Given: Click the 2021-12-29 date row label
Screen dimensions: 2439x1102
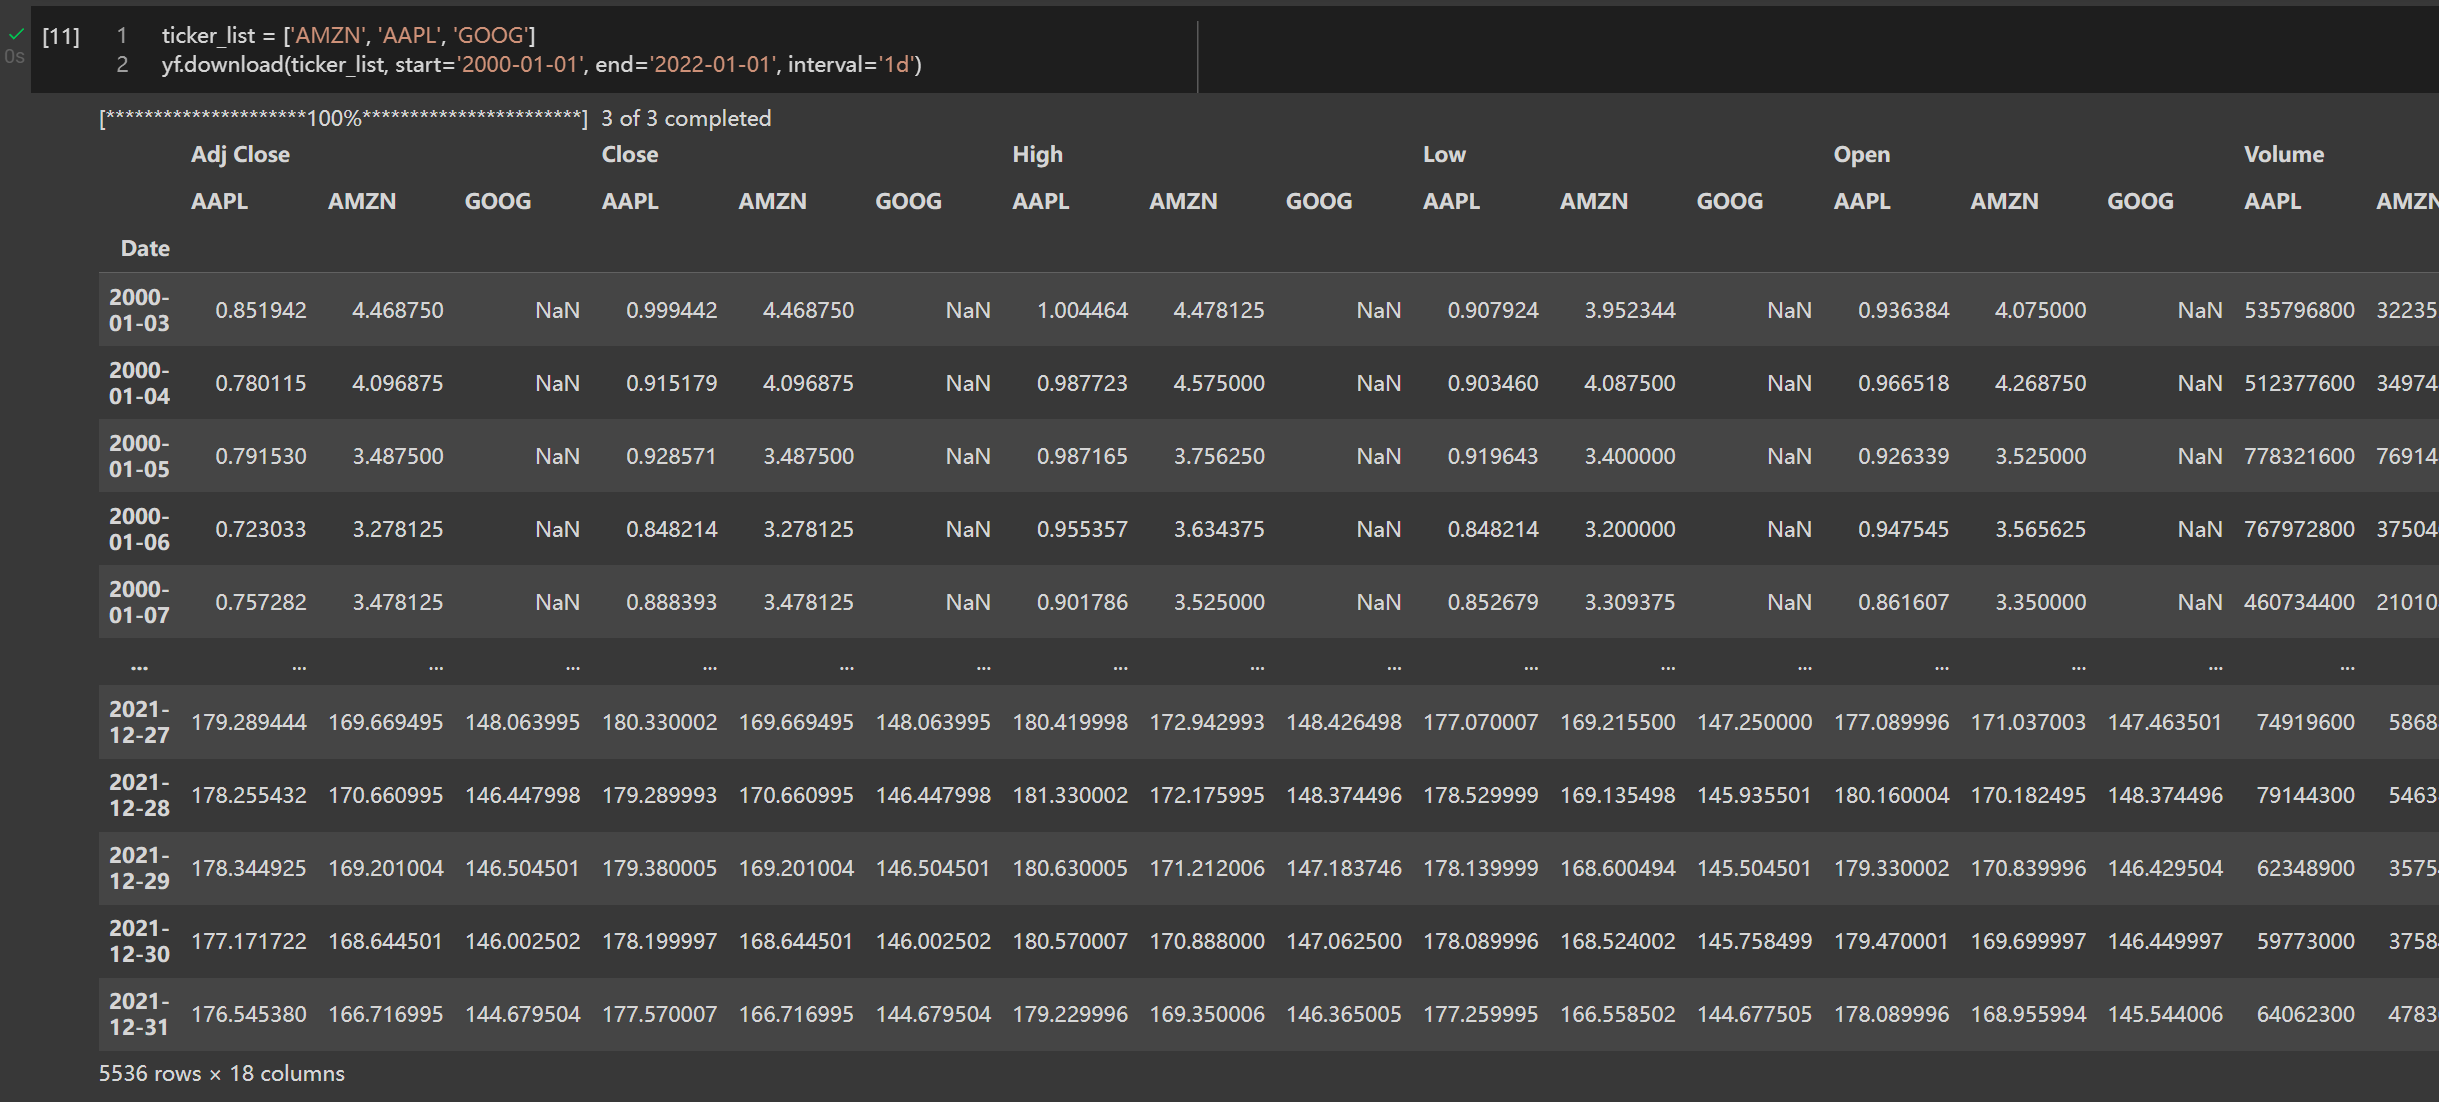Looking at the screenshot, I should (x=139, y=868).
